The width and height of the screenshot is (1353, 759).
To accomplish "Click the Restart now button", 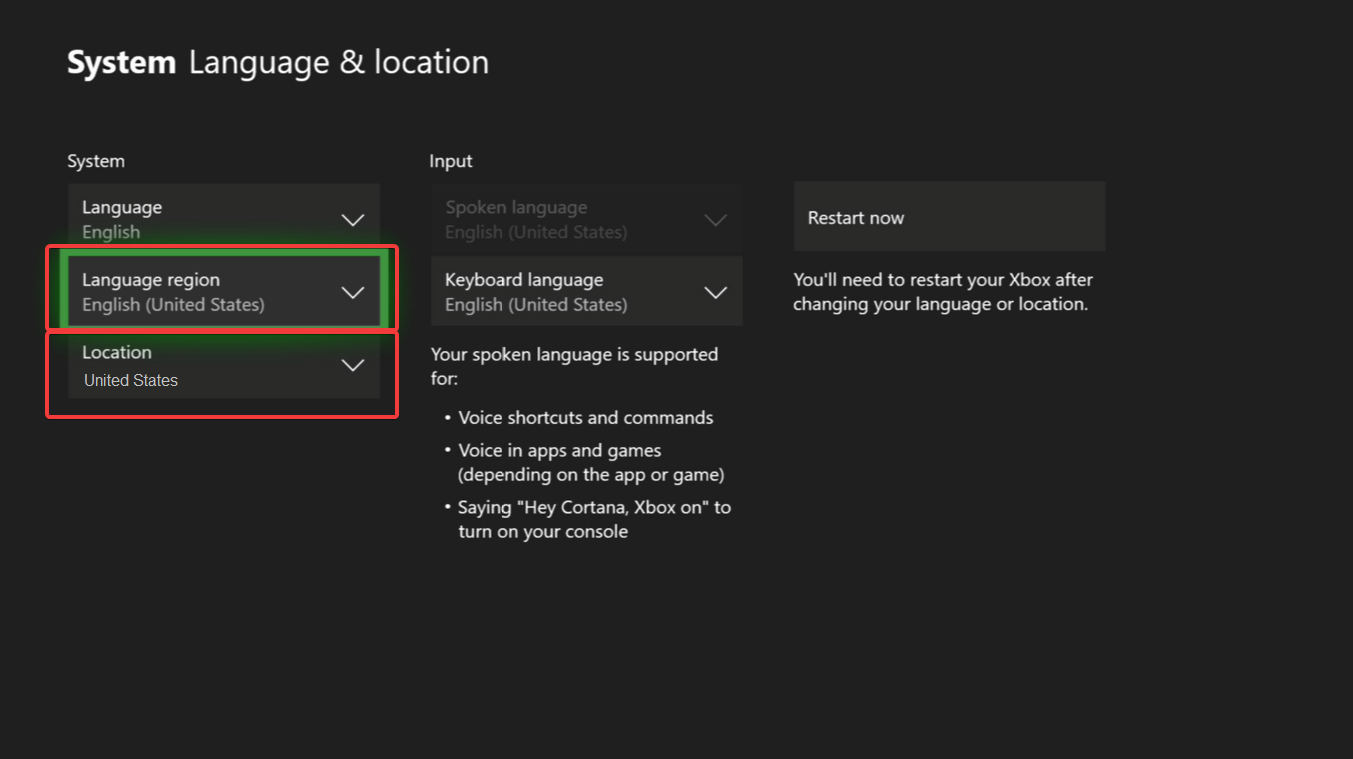I will [950, 217].
